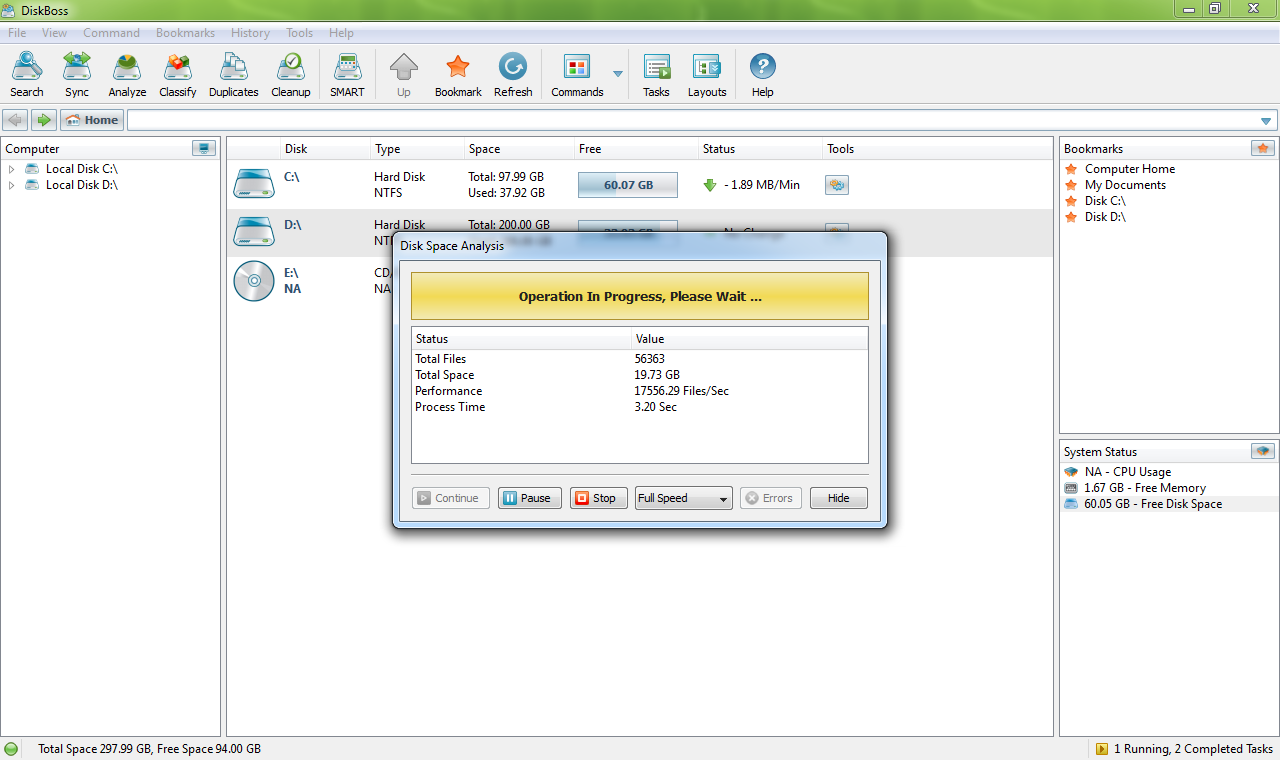Click the 60.07 GB free space bar
This screenshot has width=1280, height=760.
pos(628,185)
